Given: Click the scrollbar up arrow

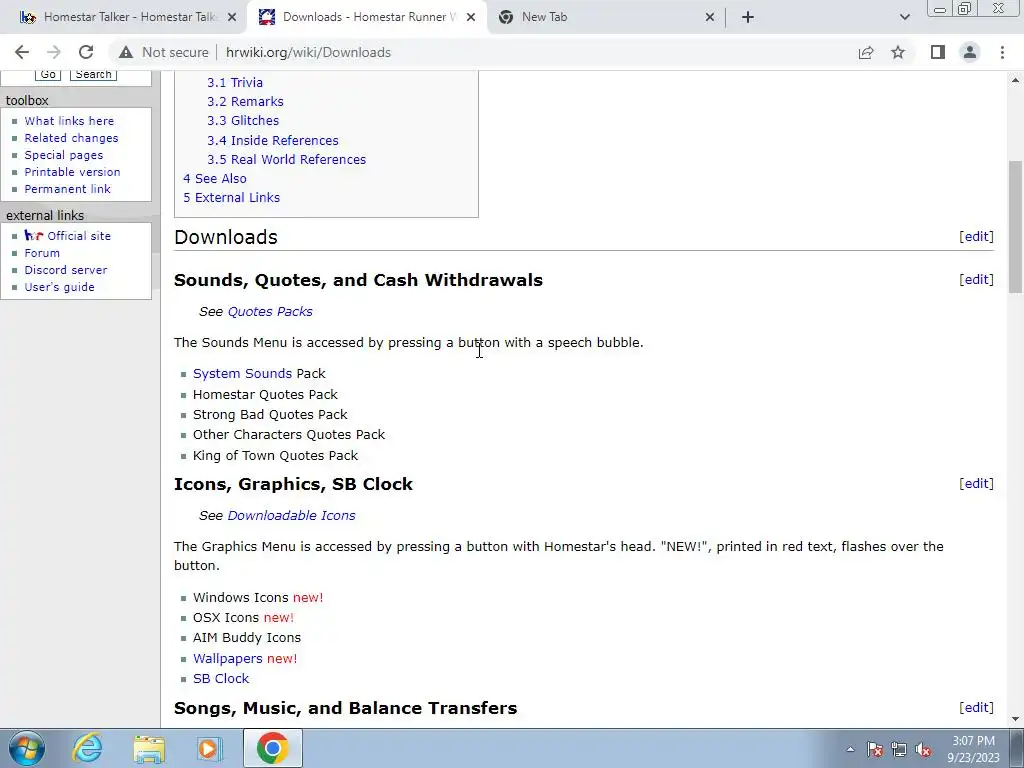Looking at the screenshot, I should tap(1015, 80).
